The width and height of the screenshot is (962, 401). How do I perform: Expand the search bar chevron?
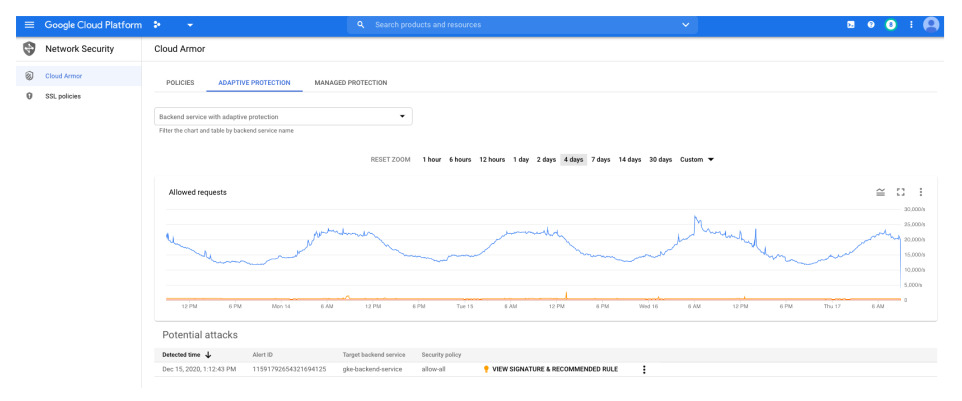point(685,25)
